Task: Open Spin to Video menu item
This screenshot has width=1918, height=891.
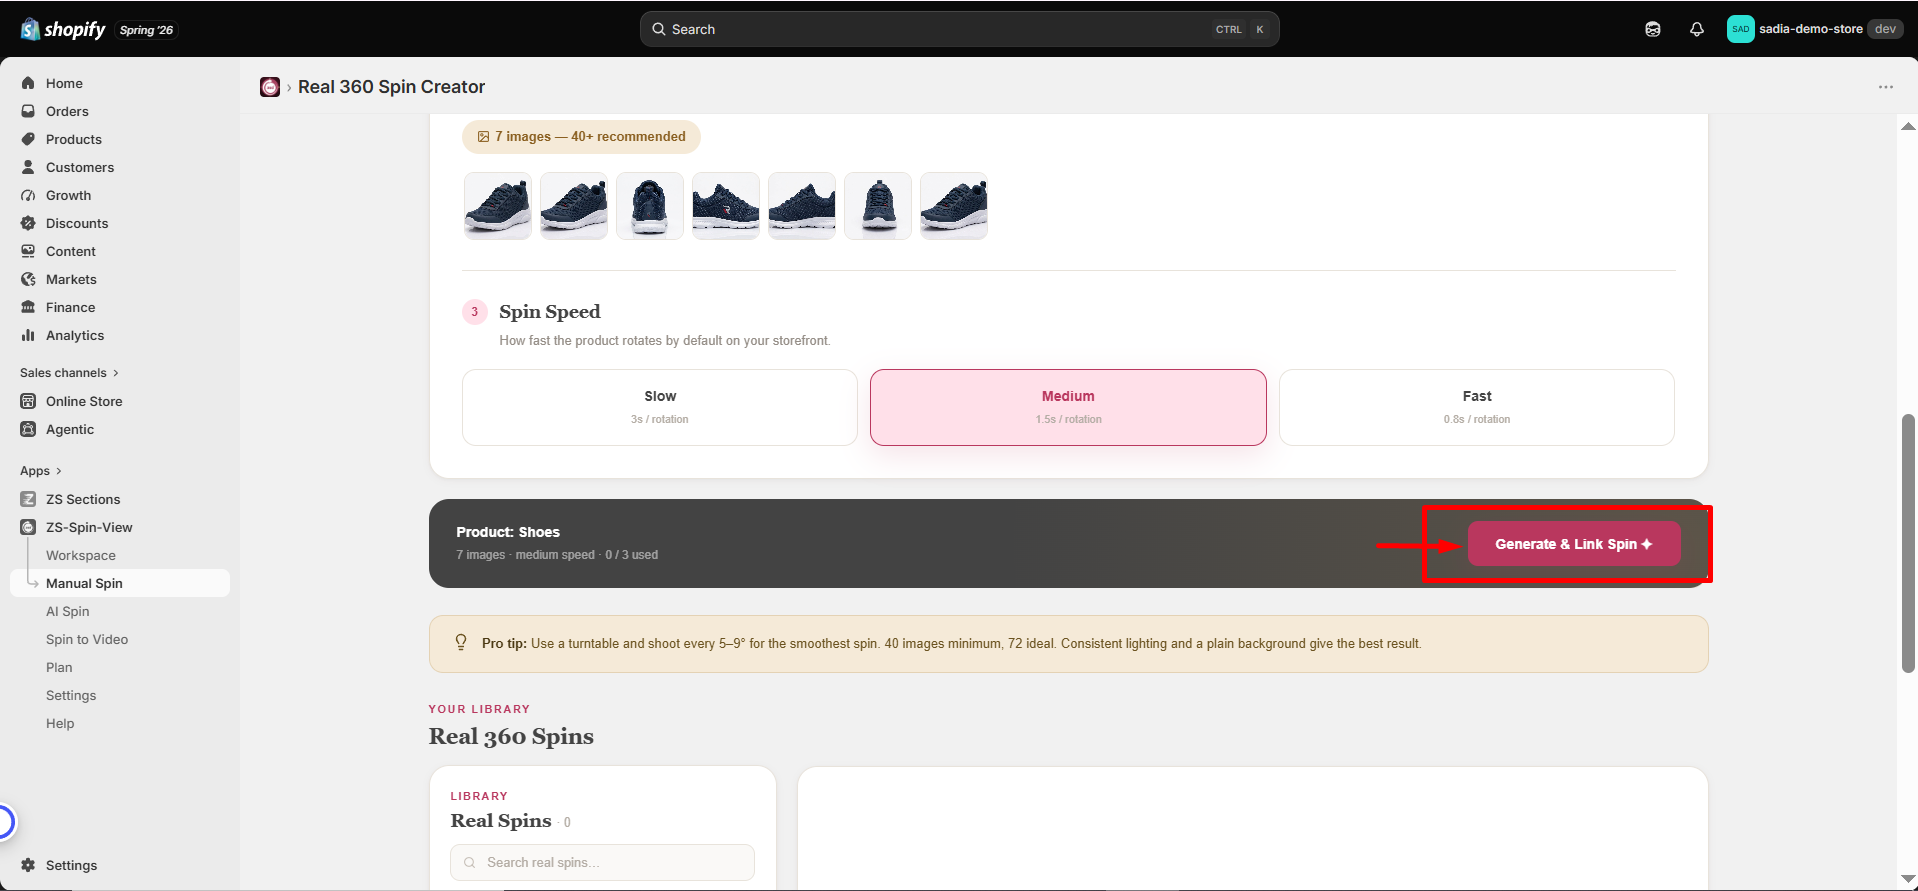Action: tap(87, 639)
